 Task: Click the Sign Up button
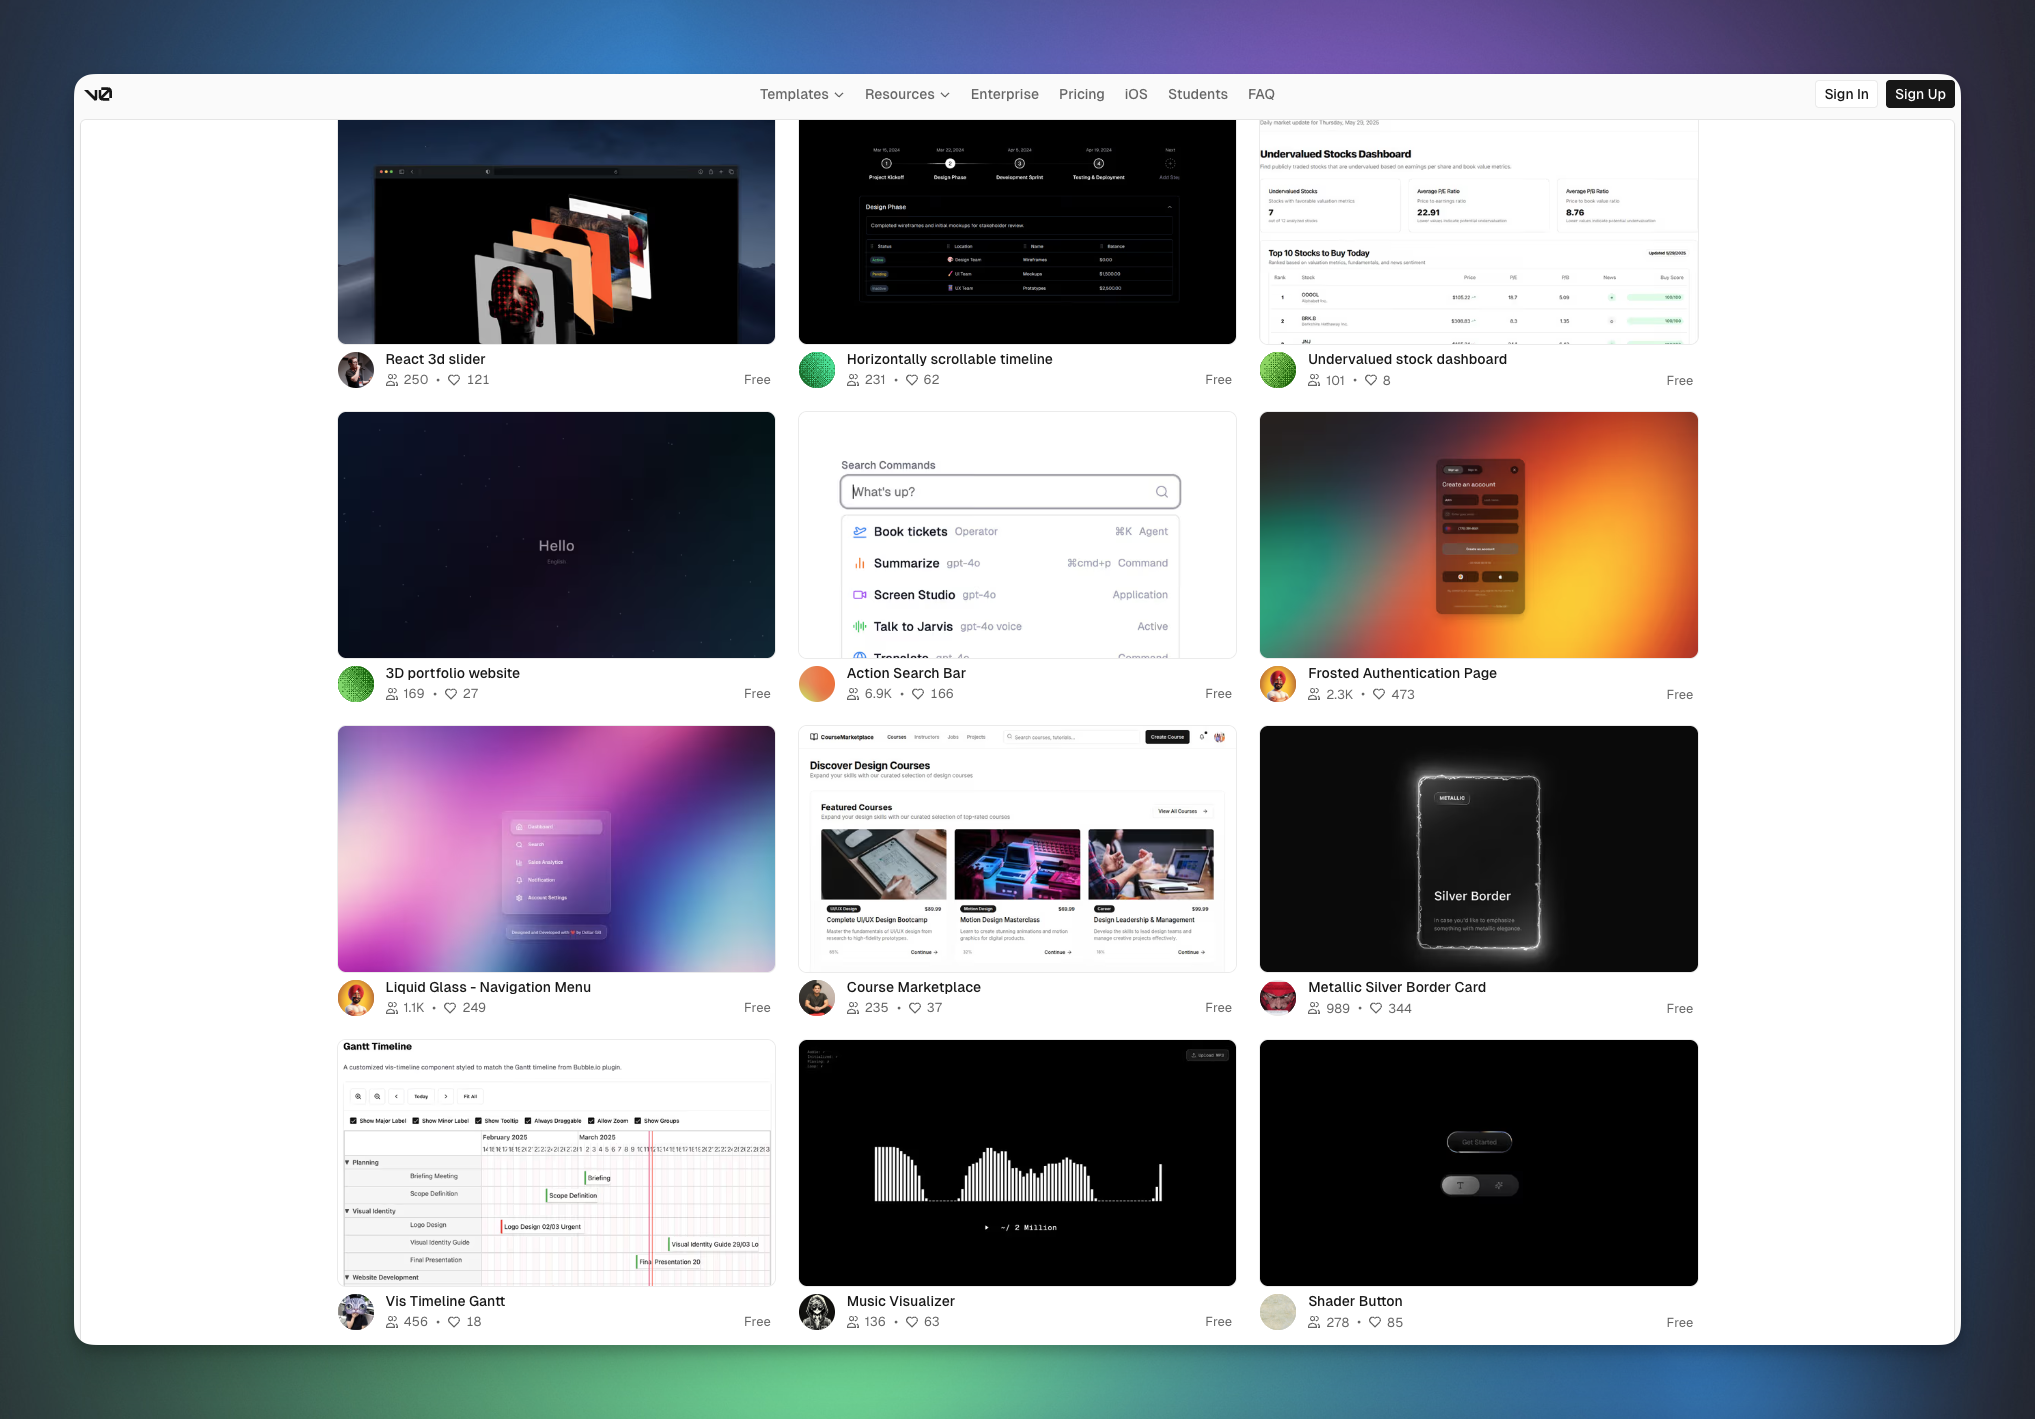[1919, 94]
